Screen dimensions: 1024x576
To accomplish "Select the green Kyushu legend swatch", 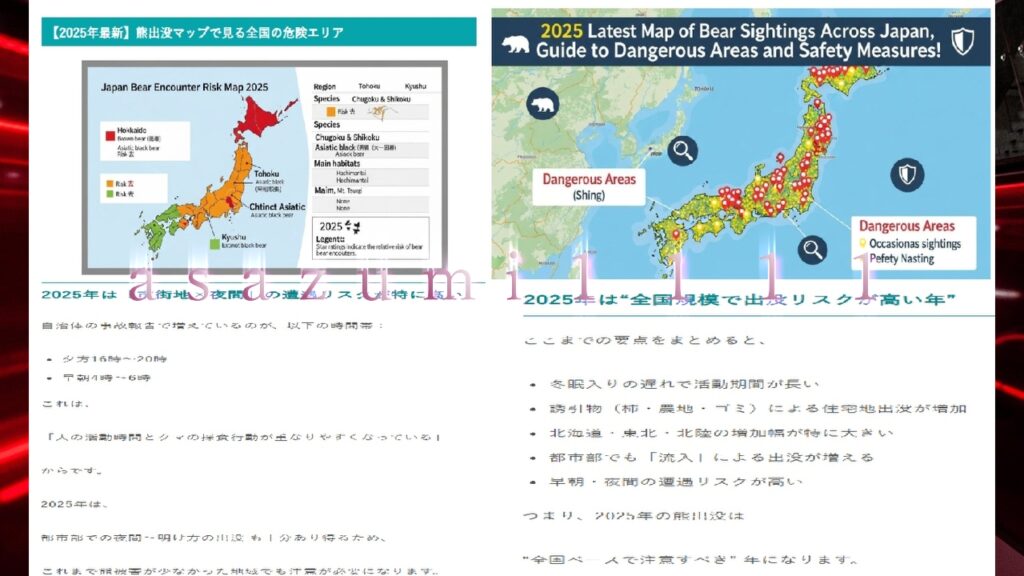I will 212,243.
